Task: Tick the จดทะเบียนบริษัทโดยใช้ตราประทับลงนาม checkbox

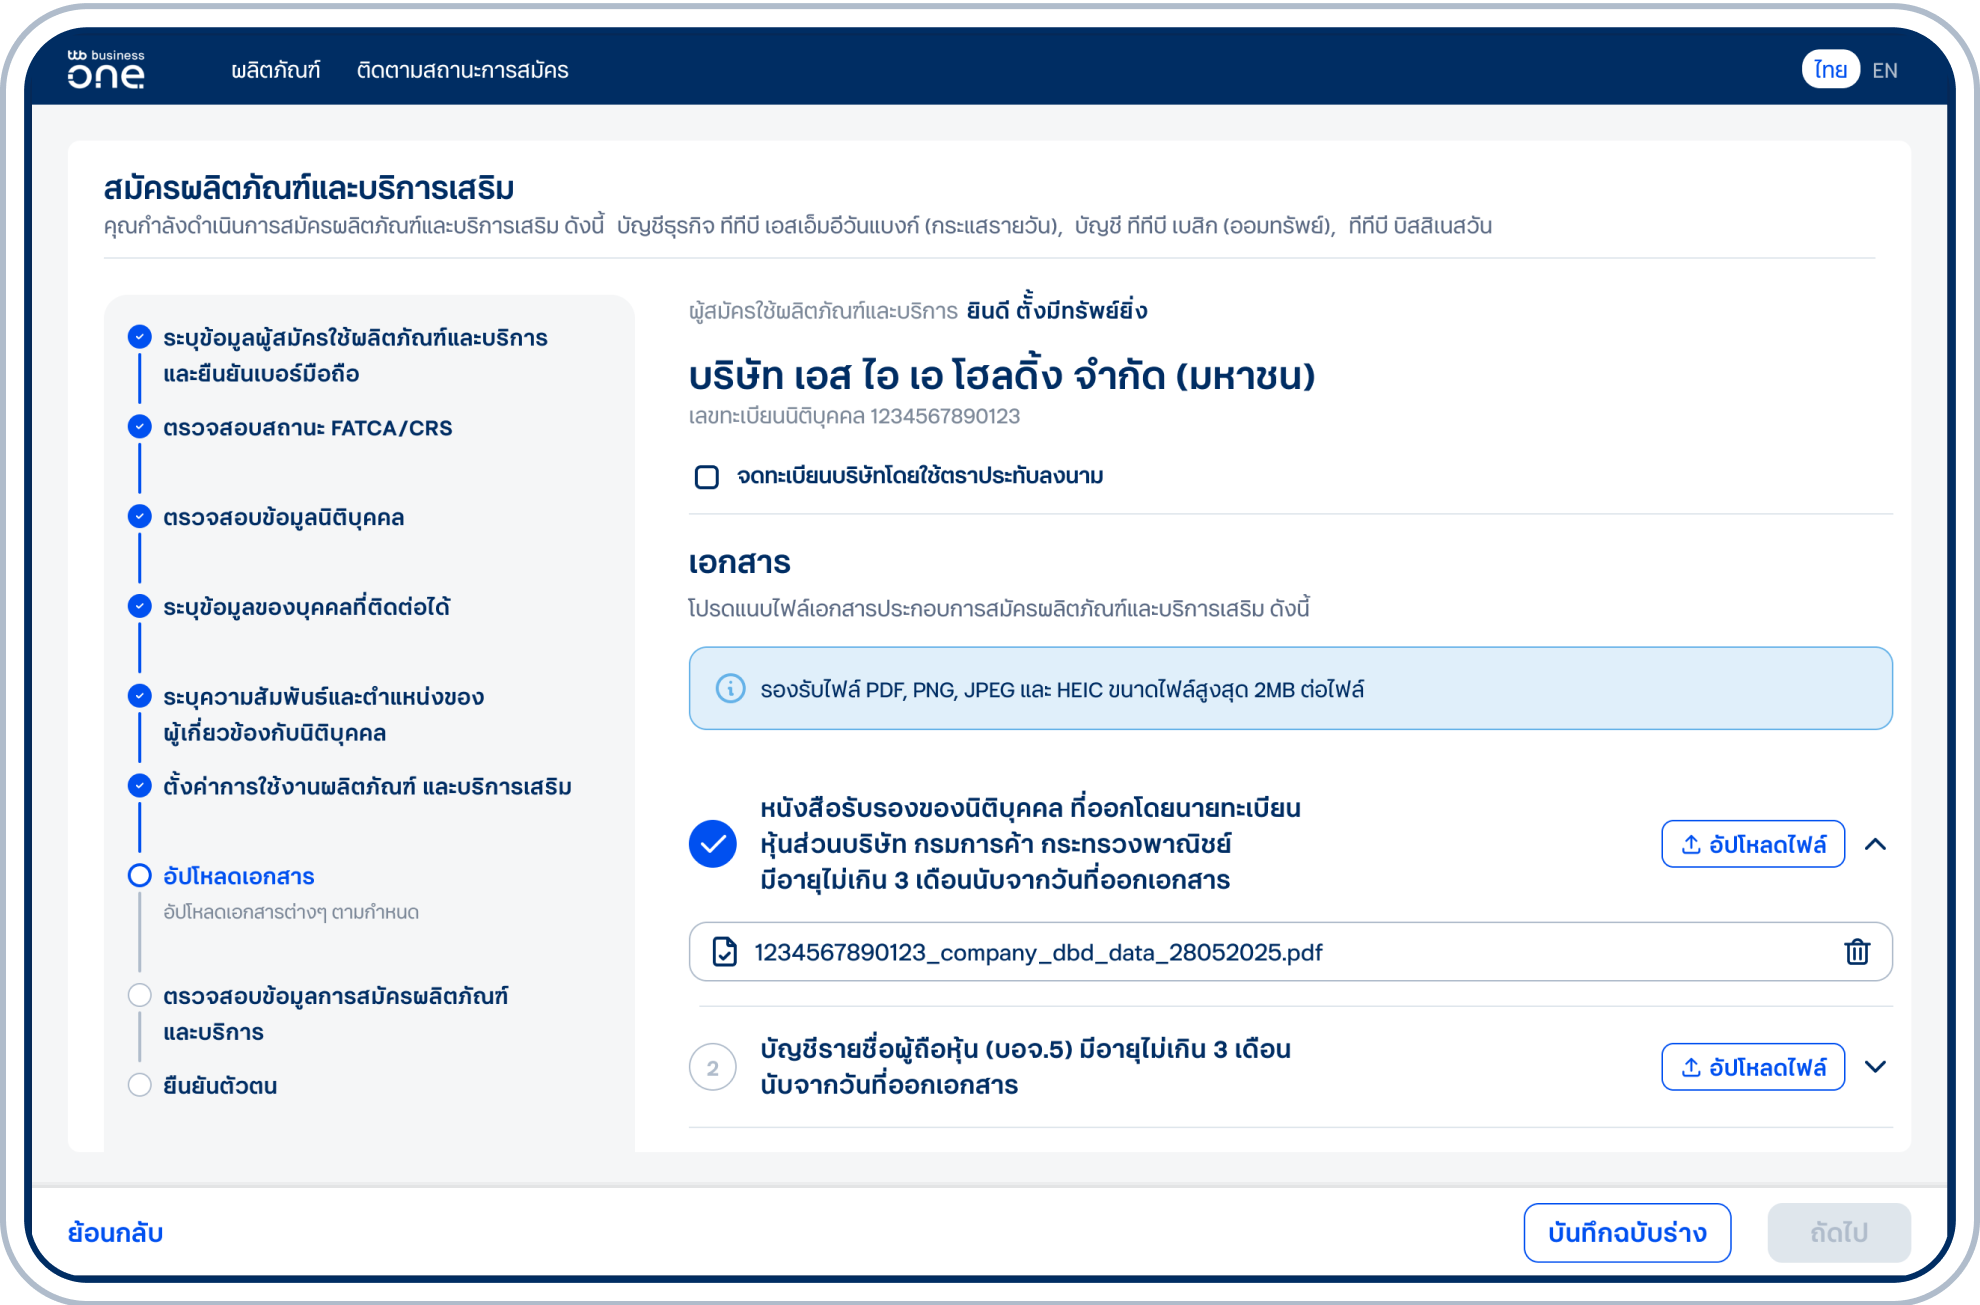Action: click(707, 477)
